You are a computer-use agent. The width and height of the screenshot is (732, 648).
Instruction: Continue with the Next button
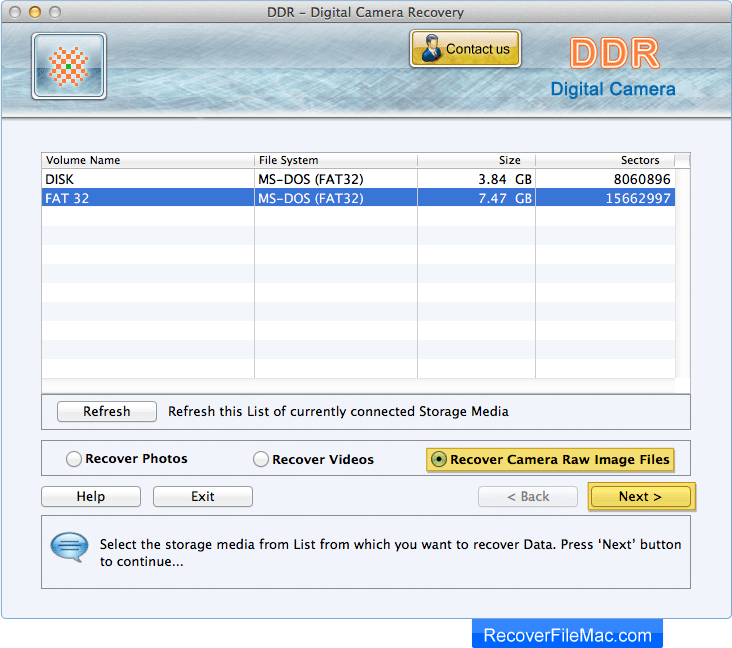click(x=641, y=496)
